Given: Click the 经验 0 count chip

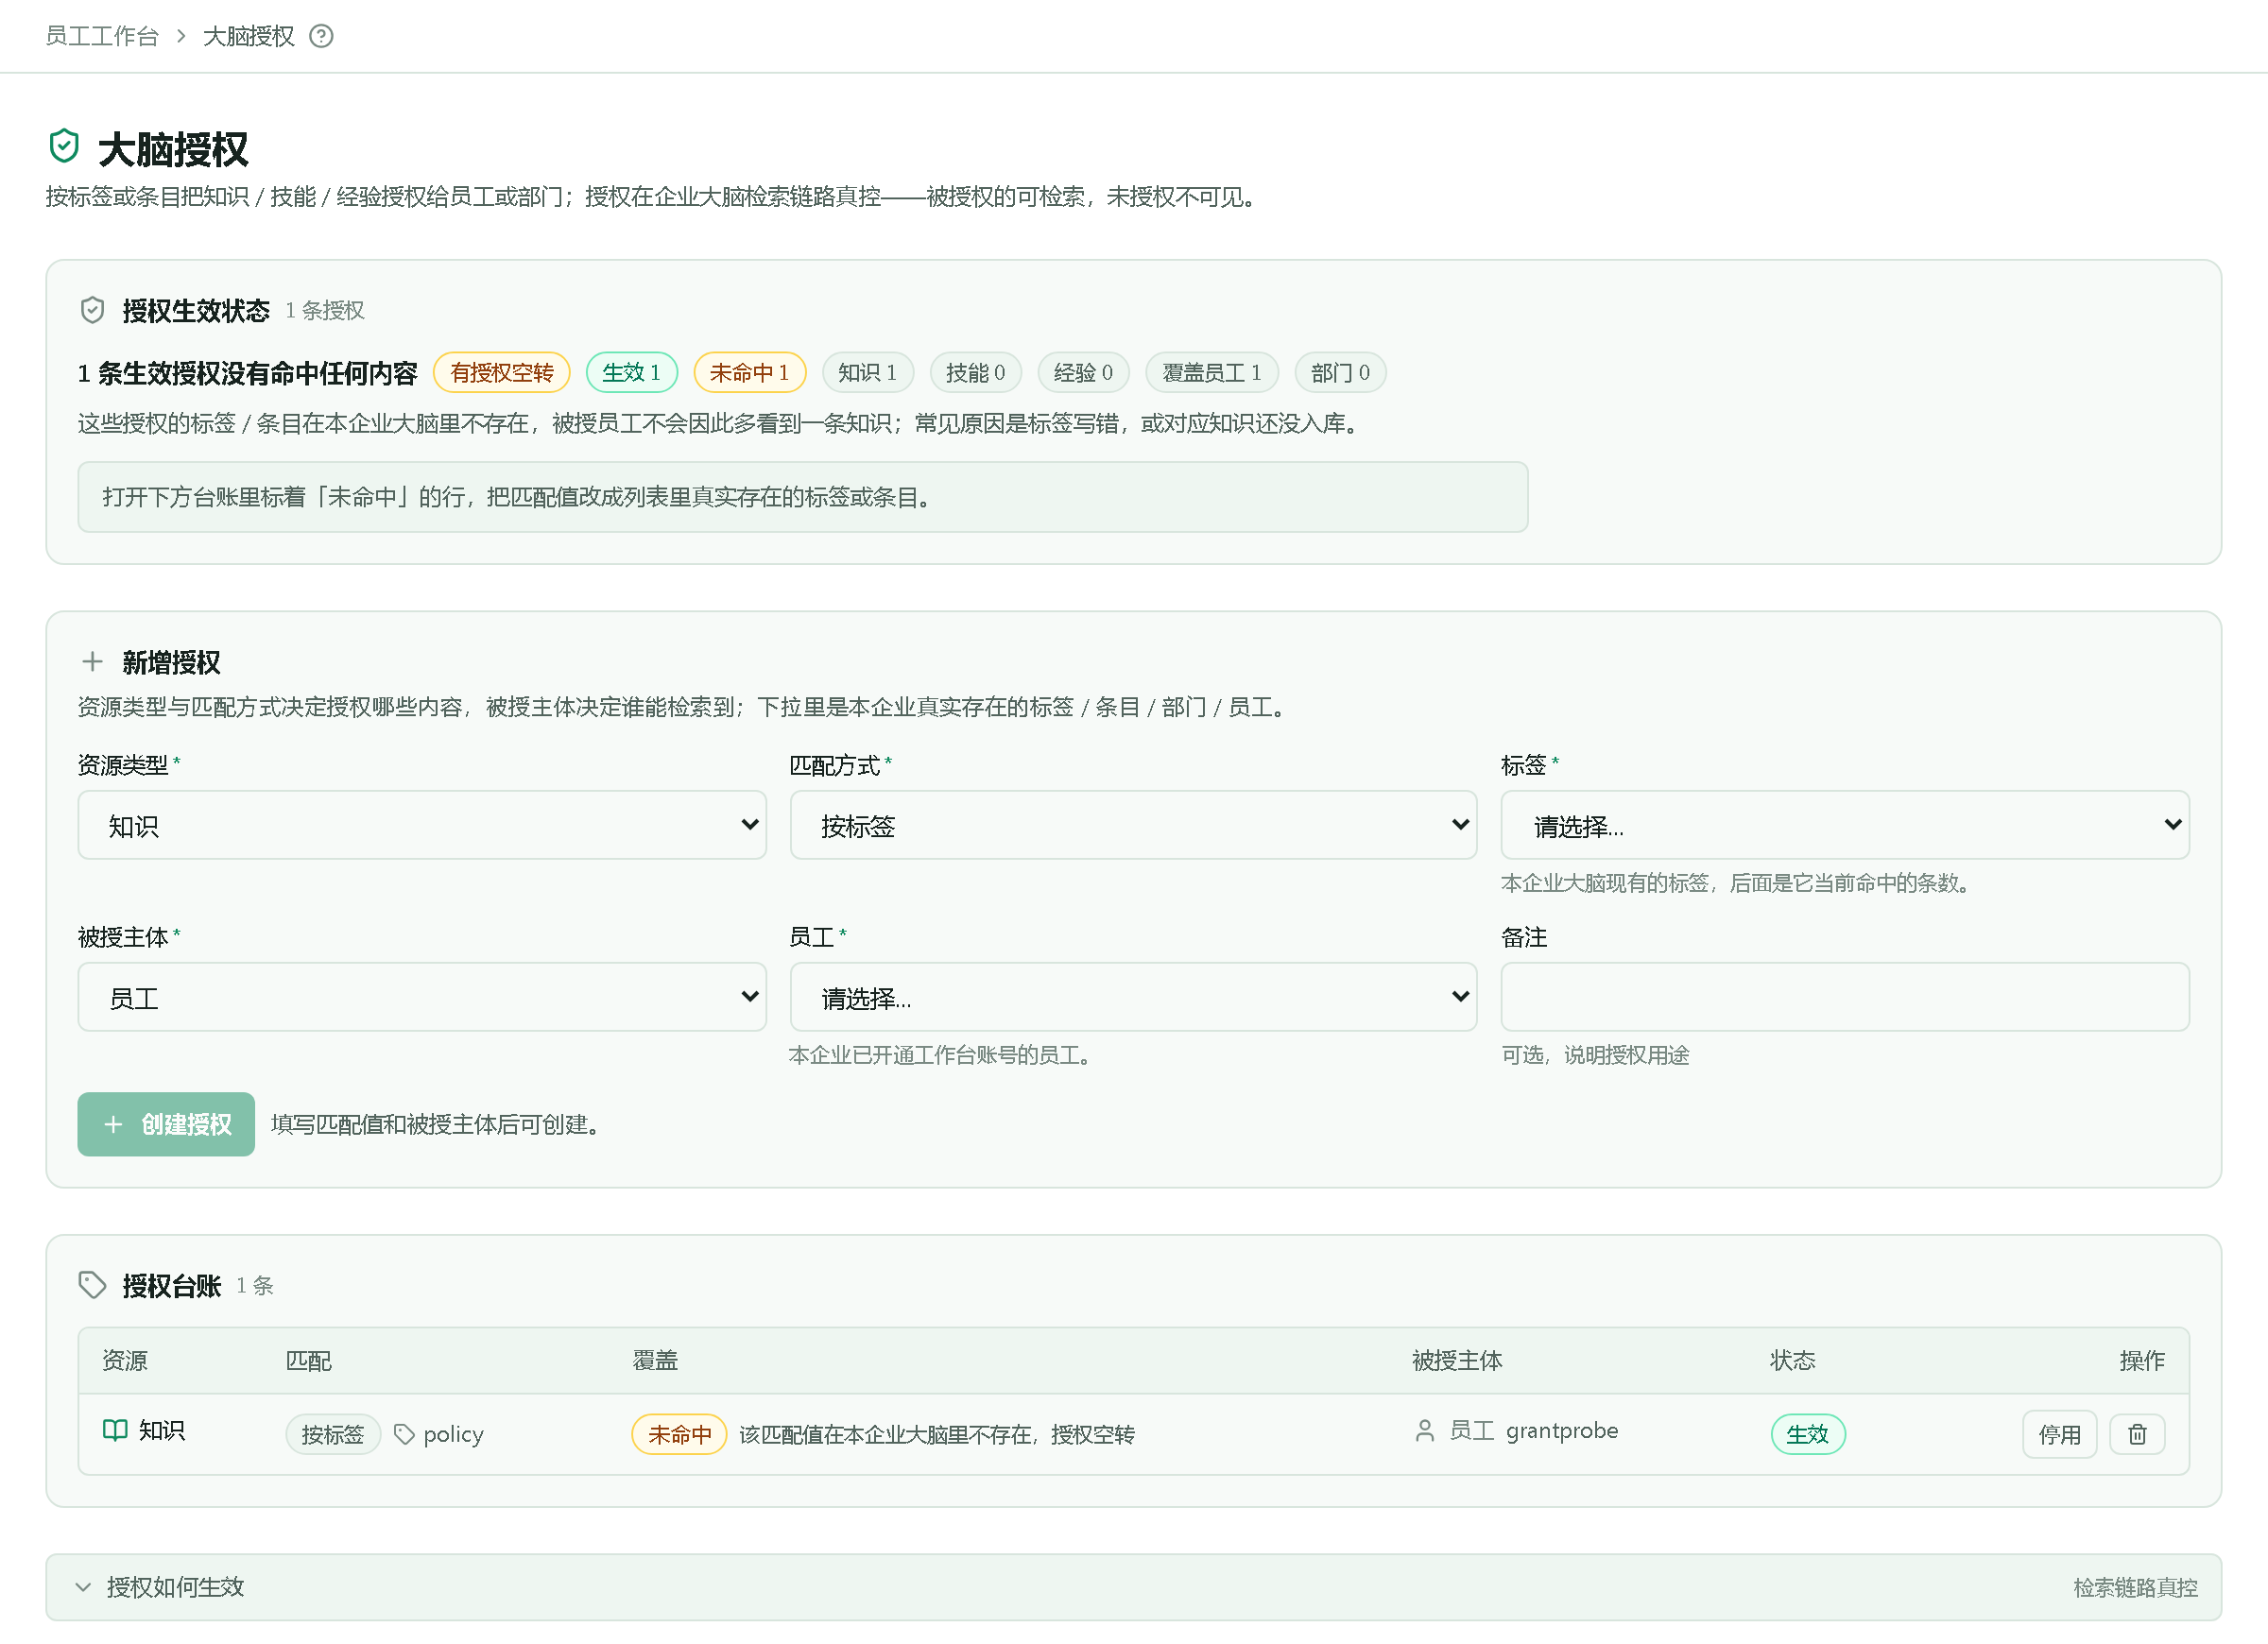Looking at the screenshot, I should coord(1083,372).
